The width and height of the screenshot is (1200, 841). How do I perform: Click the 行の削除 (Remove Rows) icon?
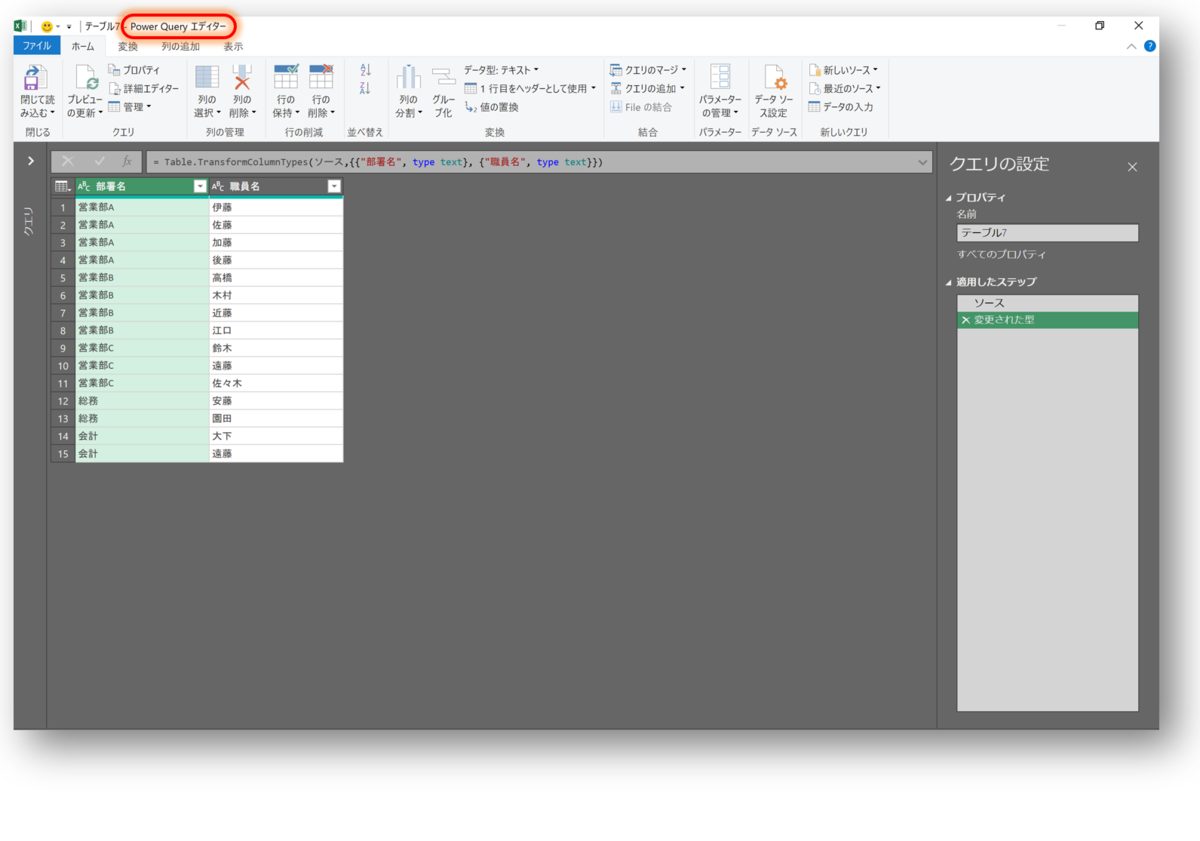(321, 77)
